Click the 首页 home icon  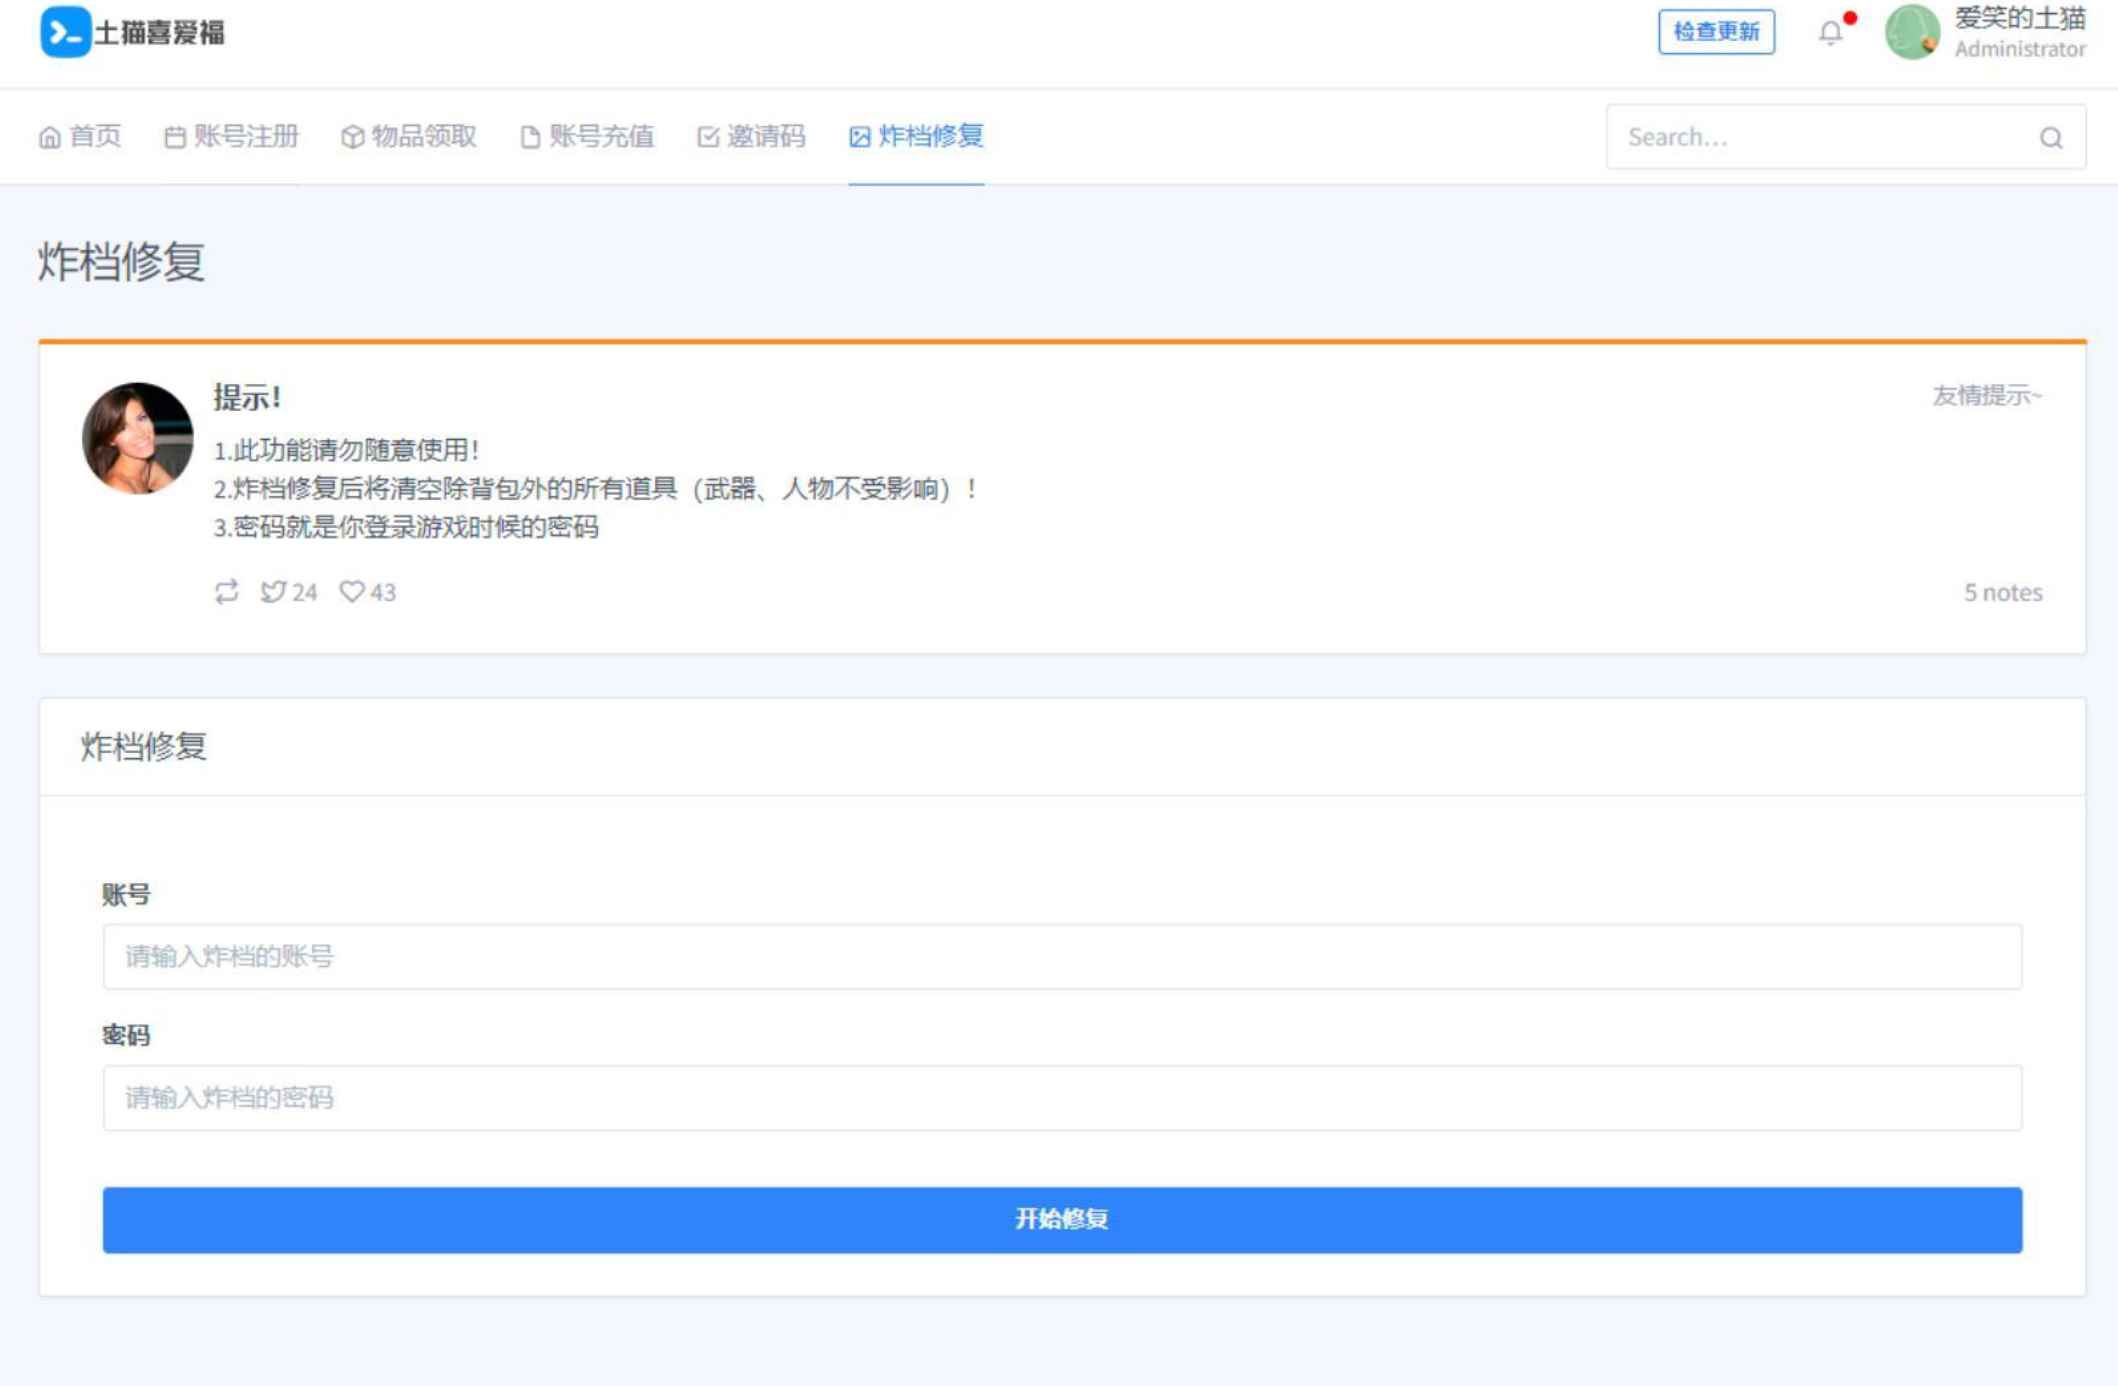51,136
